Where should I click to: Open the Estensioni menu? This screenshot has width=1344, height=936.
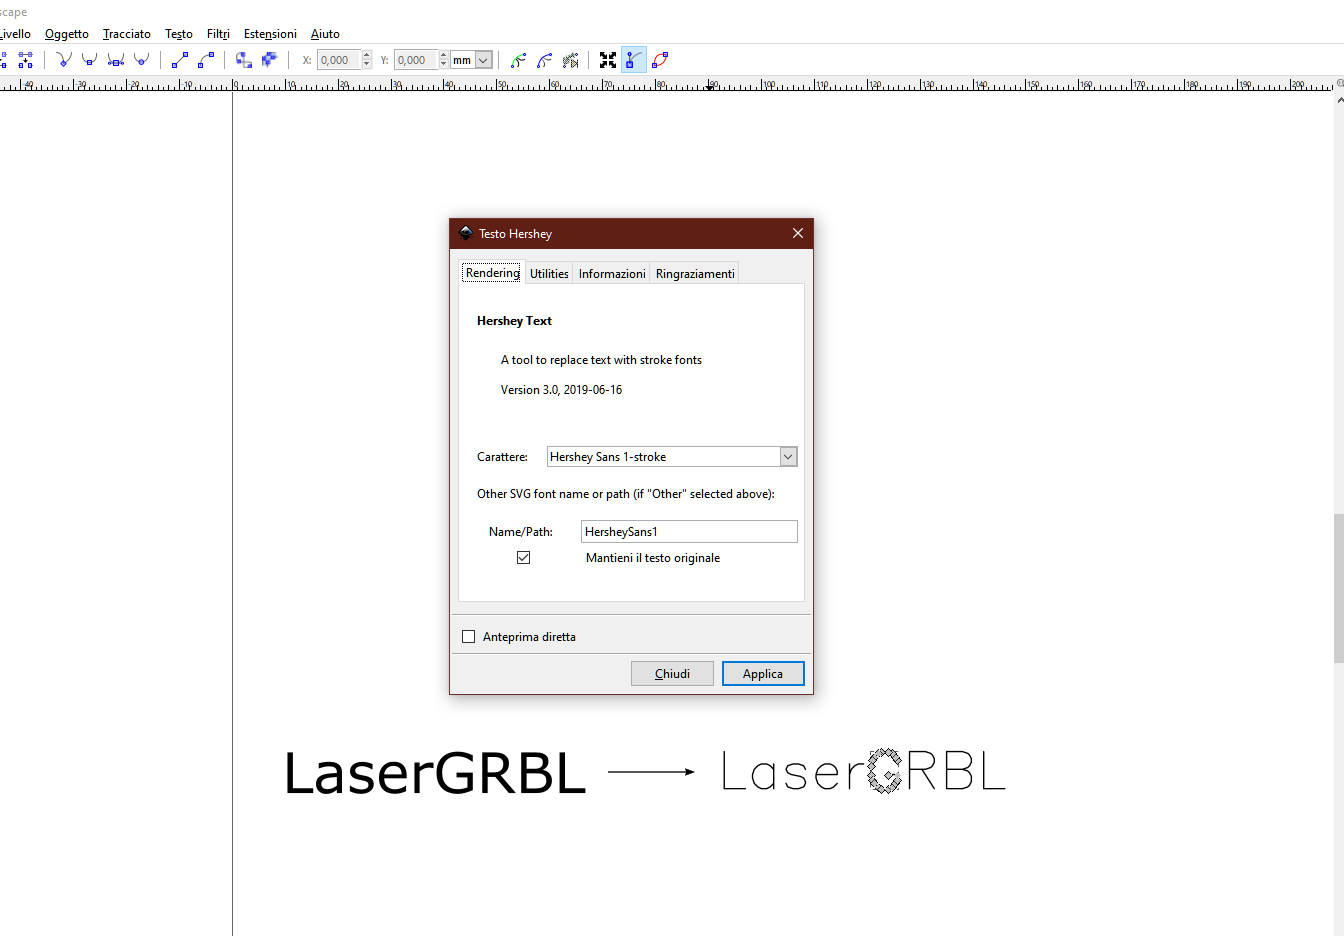click(x=270, y=34)
